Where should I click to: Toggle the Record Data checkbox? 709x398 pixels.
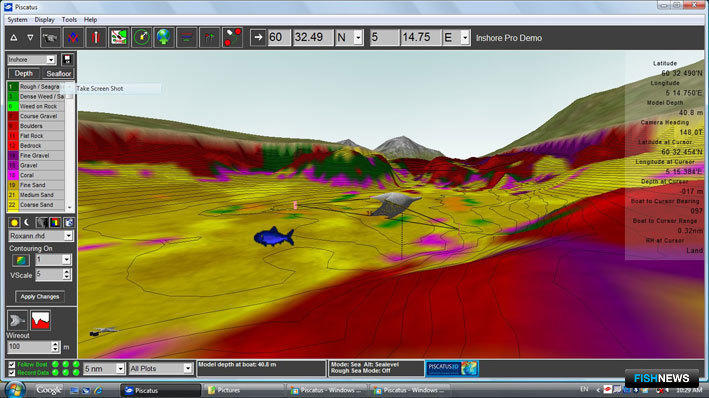pos(12,373)
